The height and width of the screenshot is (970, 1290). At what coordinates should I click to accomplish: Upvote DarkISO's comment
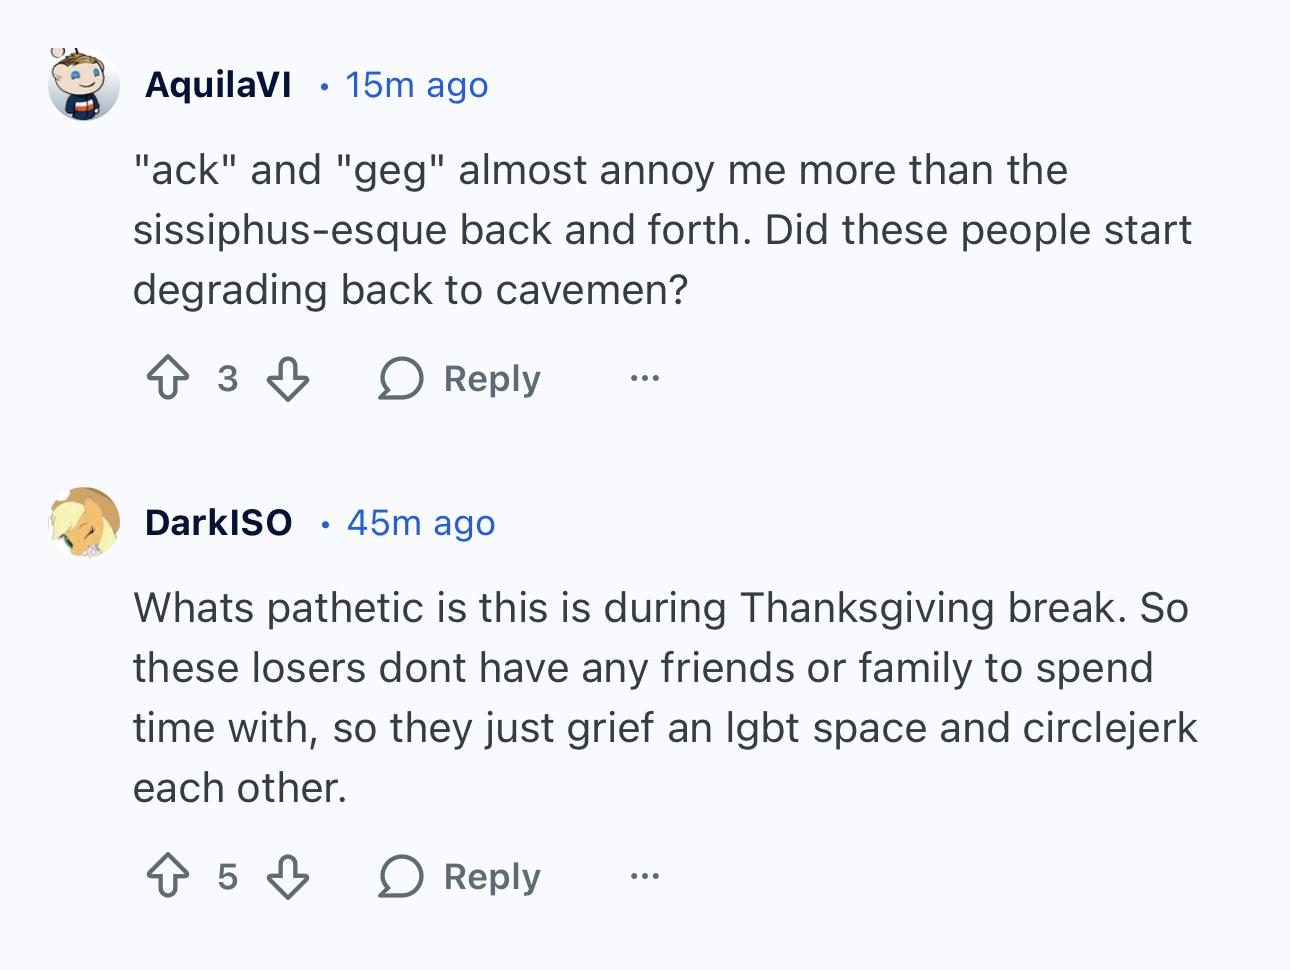[167, 877]
